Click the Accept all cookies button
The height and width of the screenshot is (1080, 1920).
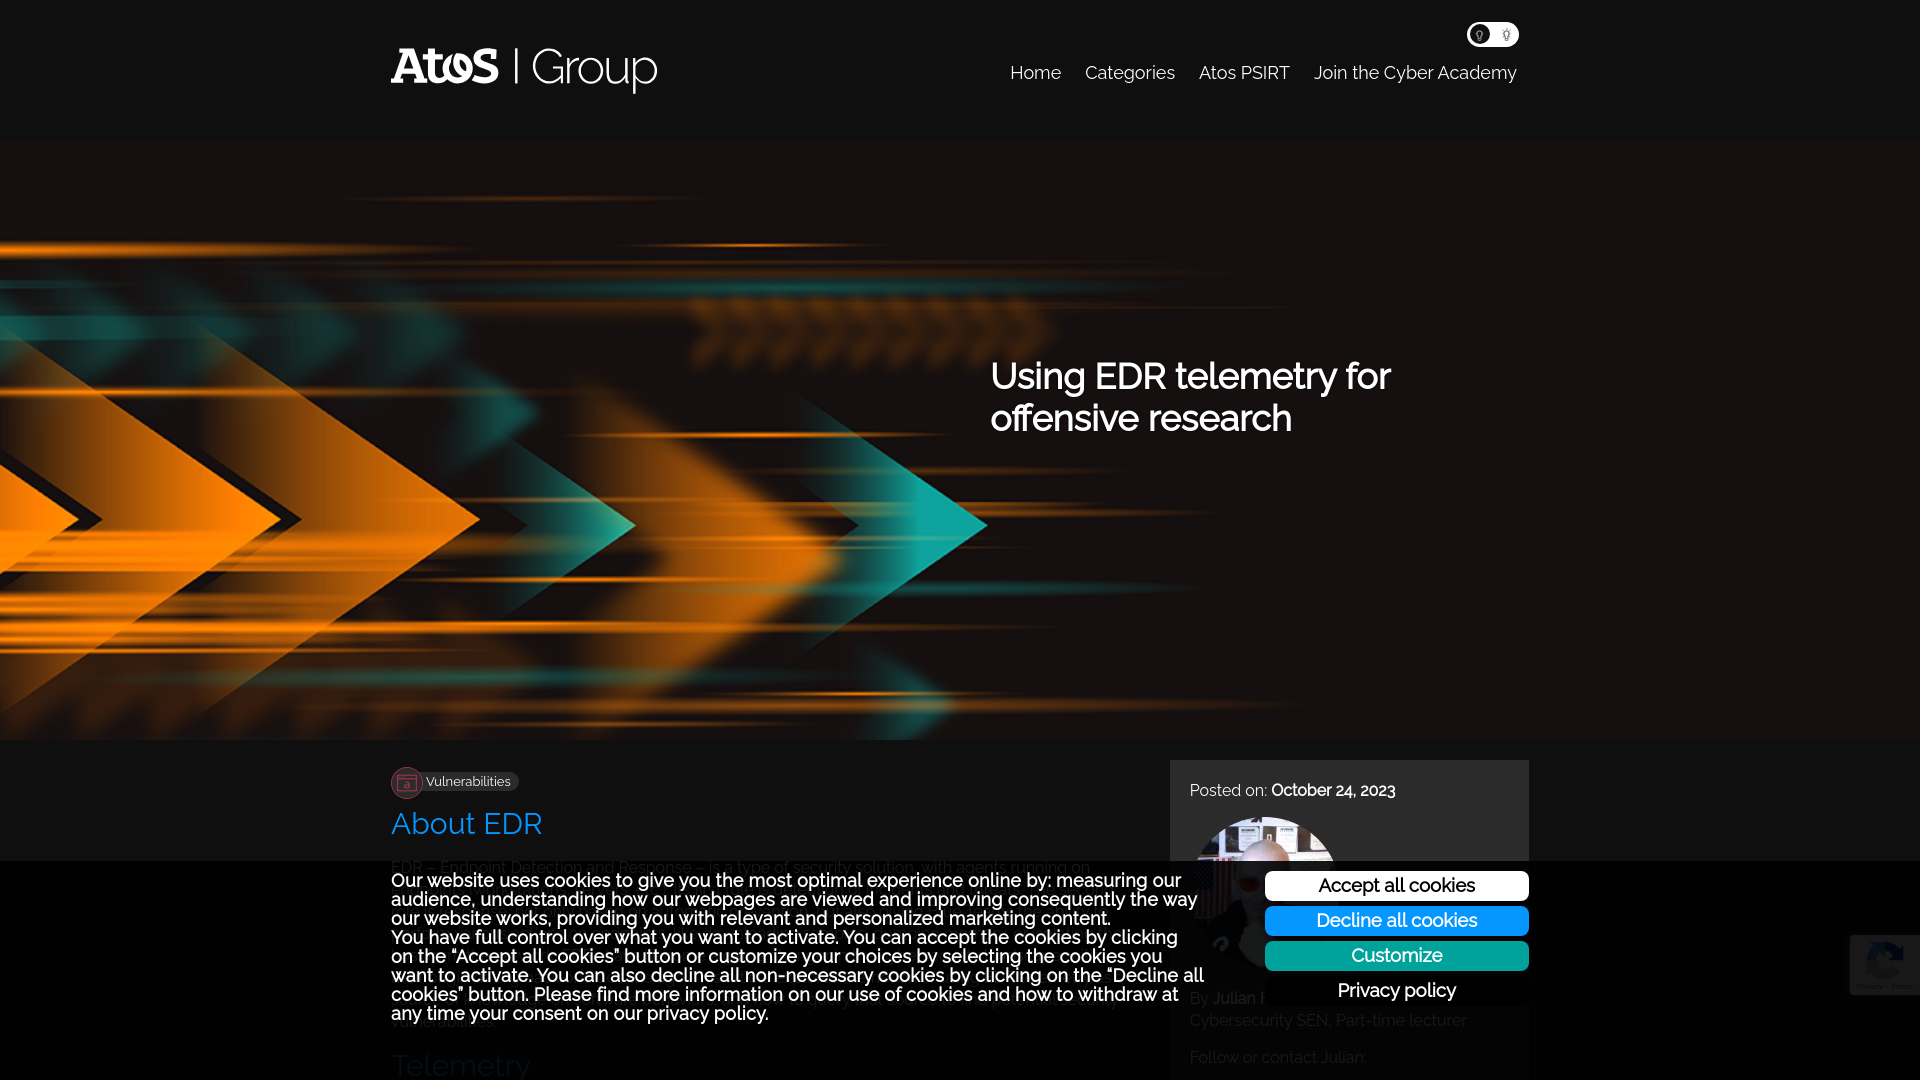point(1396,885)
